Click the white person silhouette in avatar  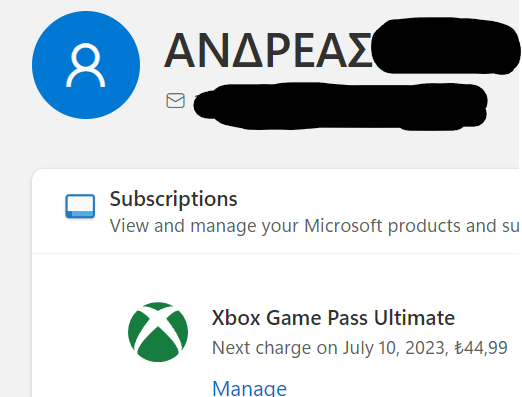tap(86, 65)
